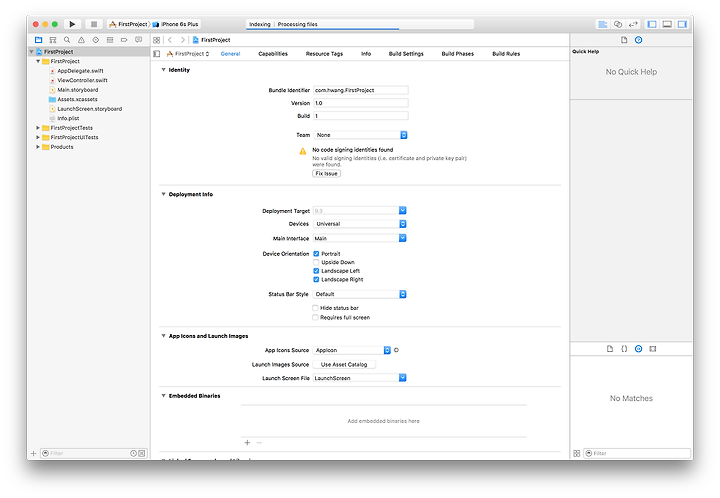The height and width of the screenshot is (498, 720).
Task: Show the Quick Help inspector
Action: [x=638, y=40]
